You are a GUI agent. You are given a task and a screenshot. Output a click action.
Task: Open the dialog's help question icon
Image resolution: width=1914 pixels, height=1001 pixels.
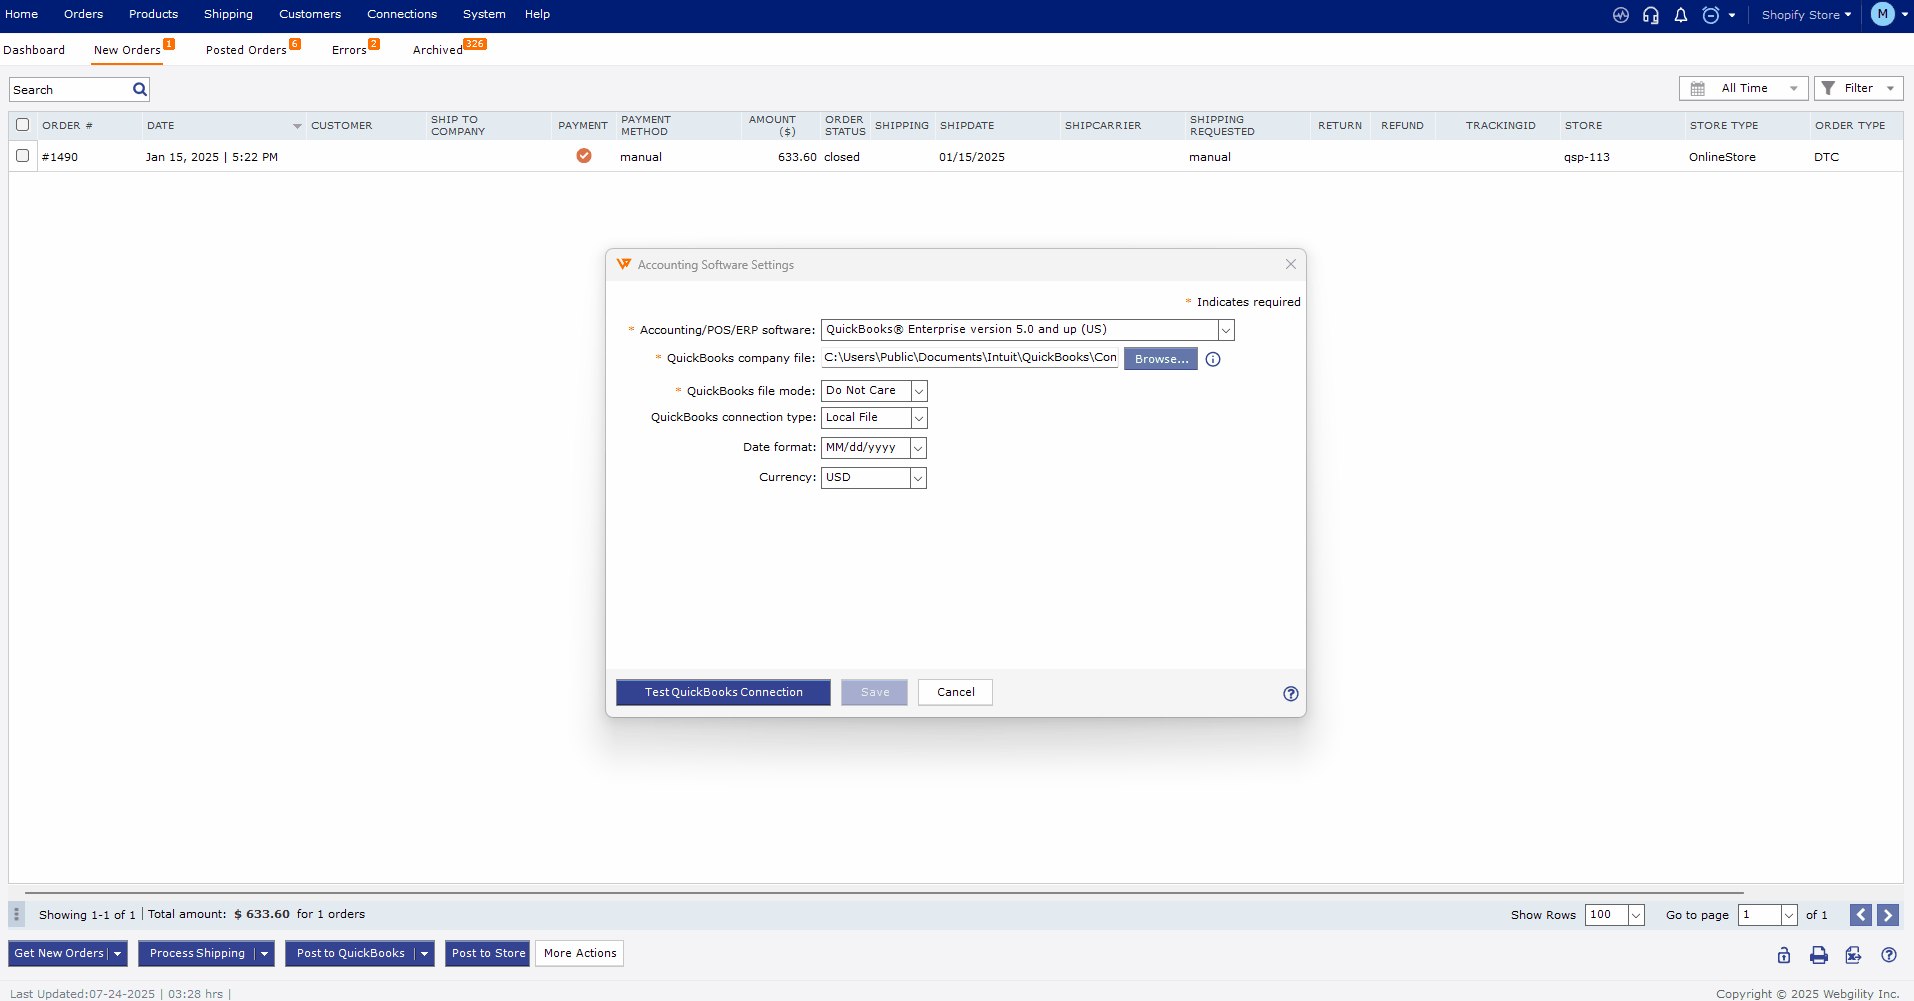click(x=1291, y=694)
